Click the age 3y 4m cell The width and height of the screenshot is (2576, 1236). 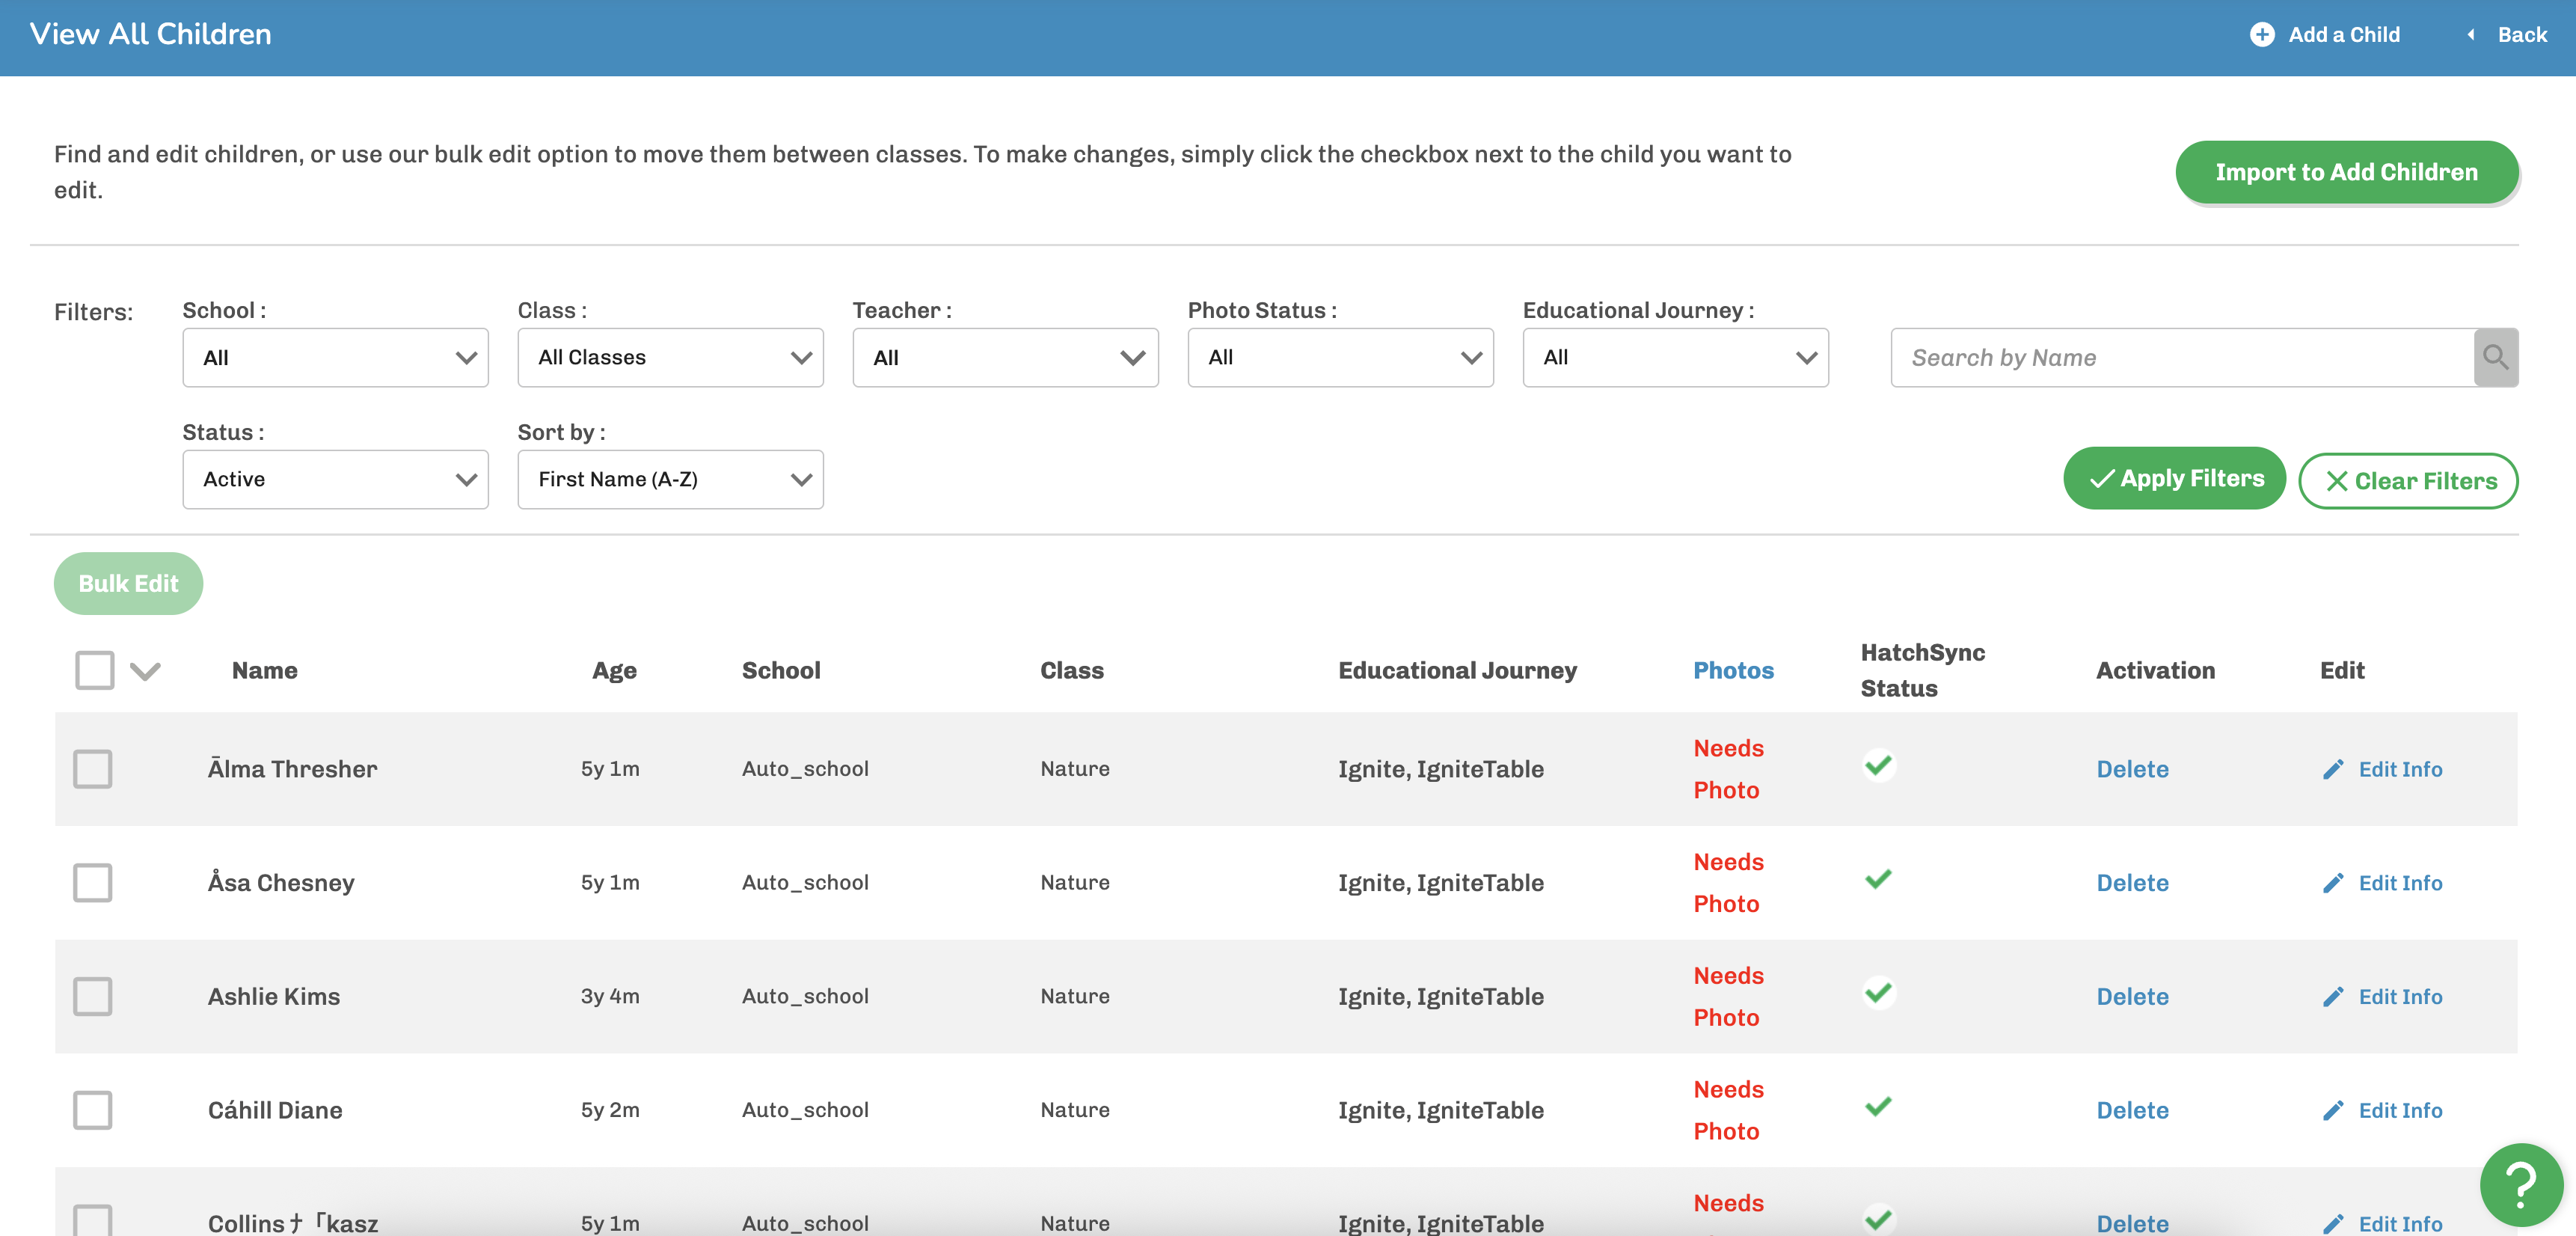(610, 997)
